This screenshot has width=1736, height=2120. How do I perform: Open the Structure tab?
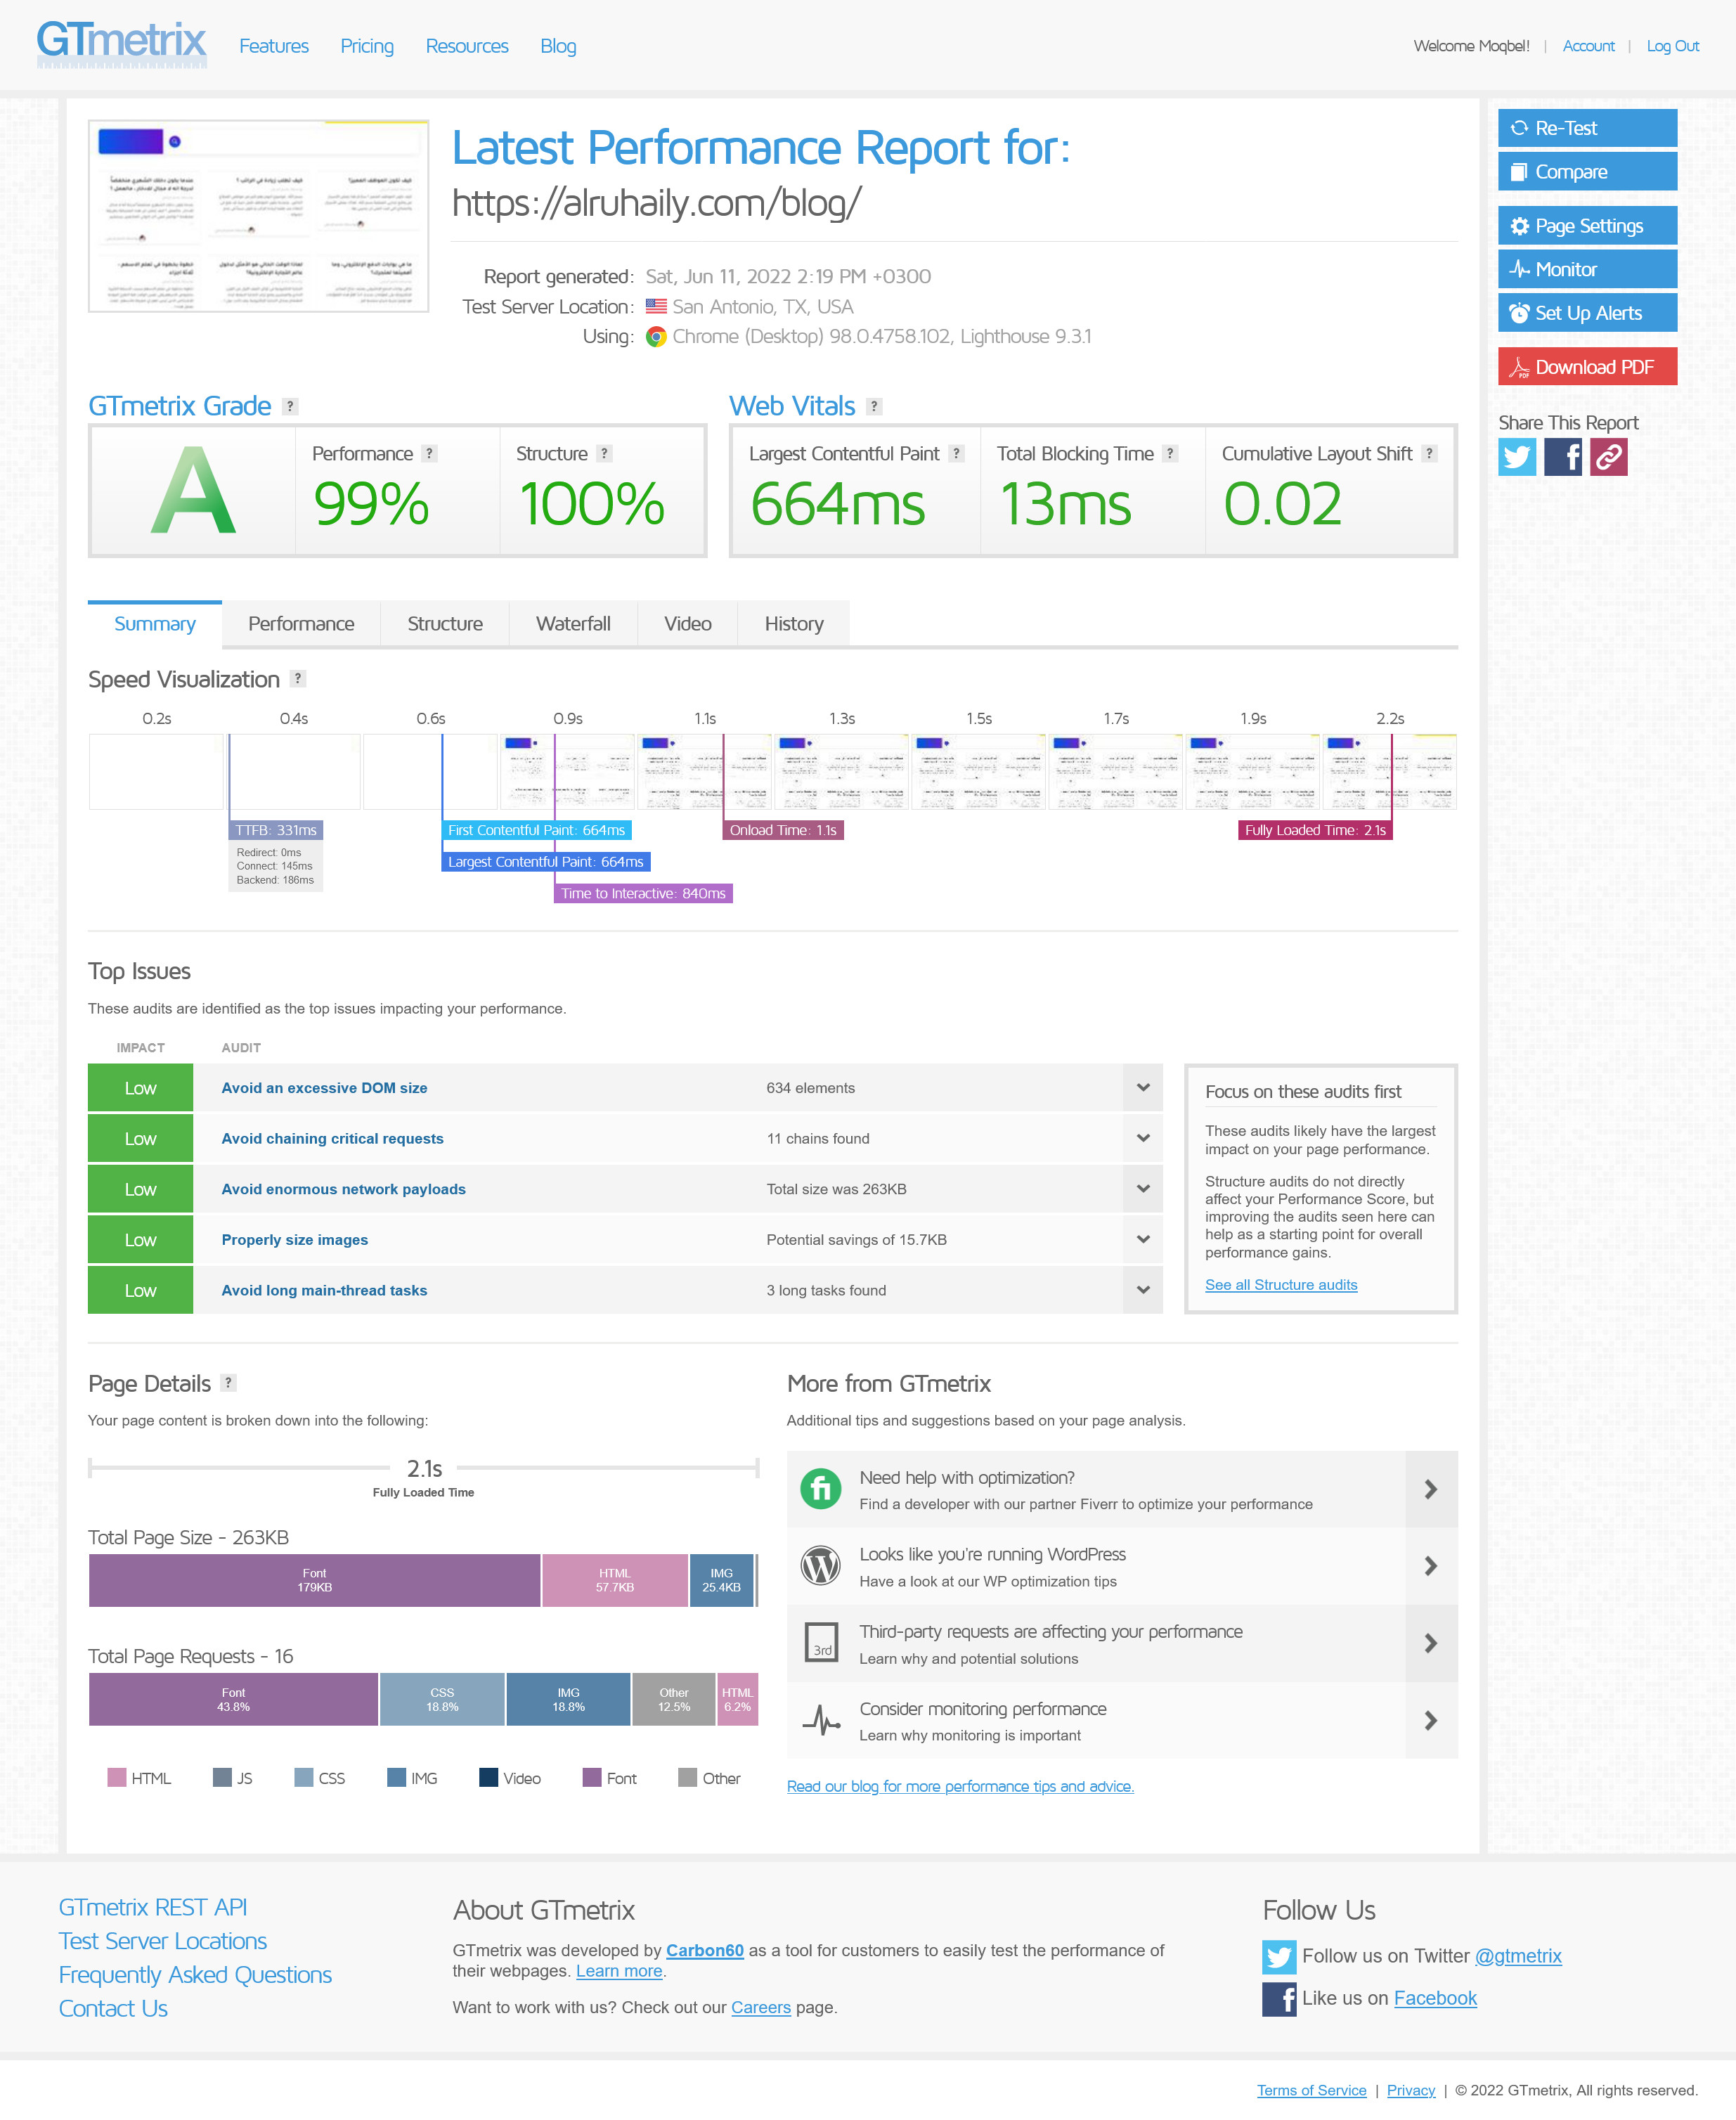click(x=444, y=623)
